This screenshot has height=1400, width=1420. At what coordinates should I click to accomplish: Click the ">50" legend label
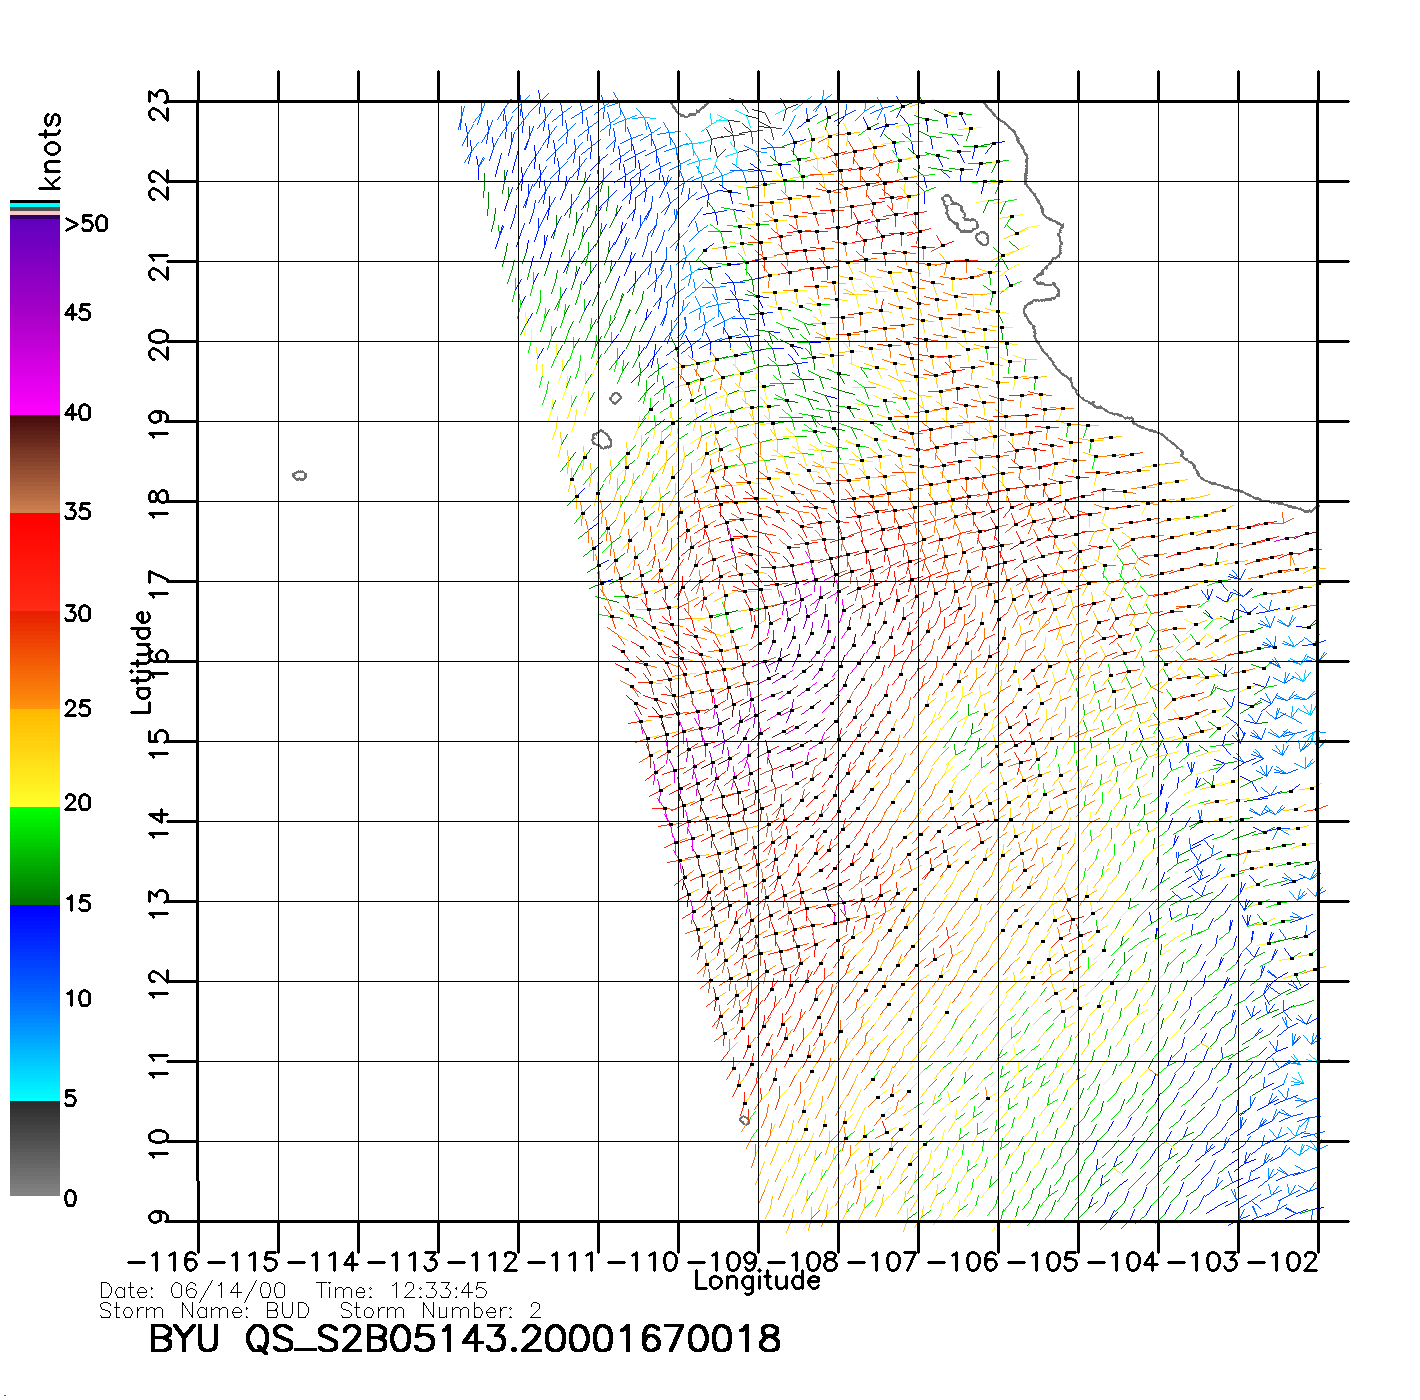[86, 224]
